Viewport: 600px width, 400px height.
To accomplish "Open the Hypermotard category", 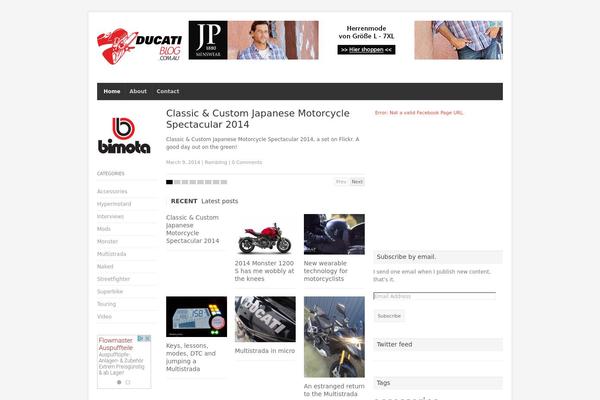I will click(x=114, y=204).
